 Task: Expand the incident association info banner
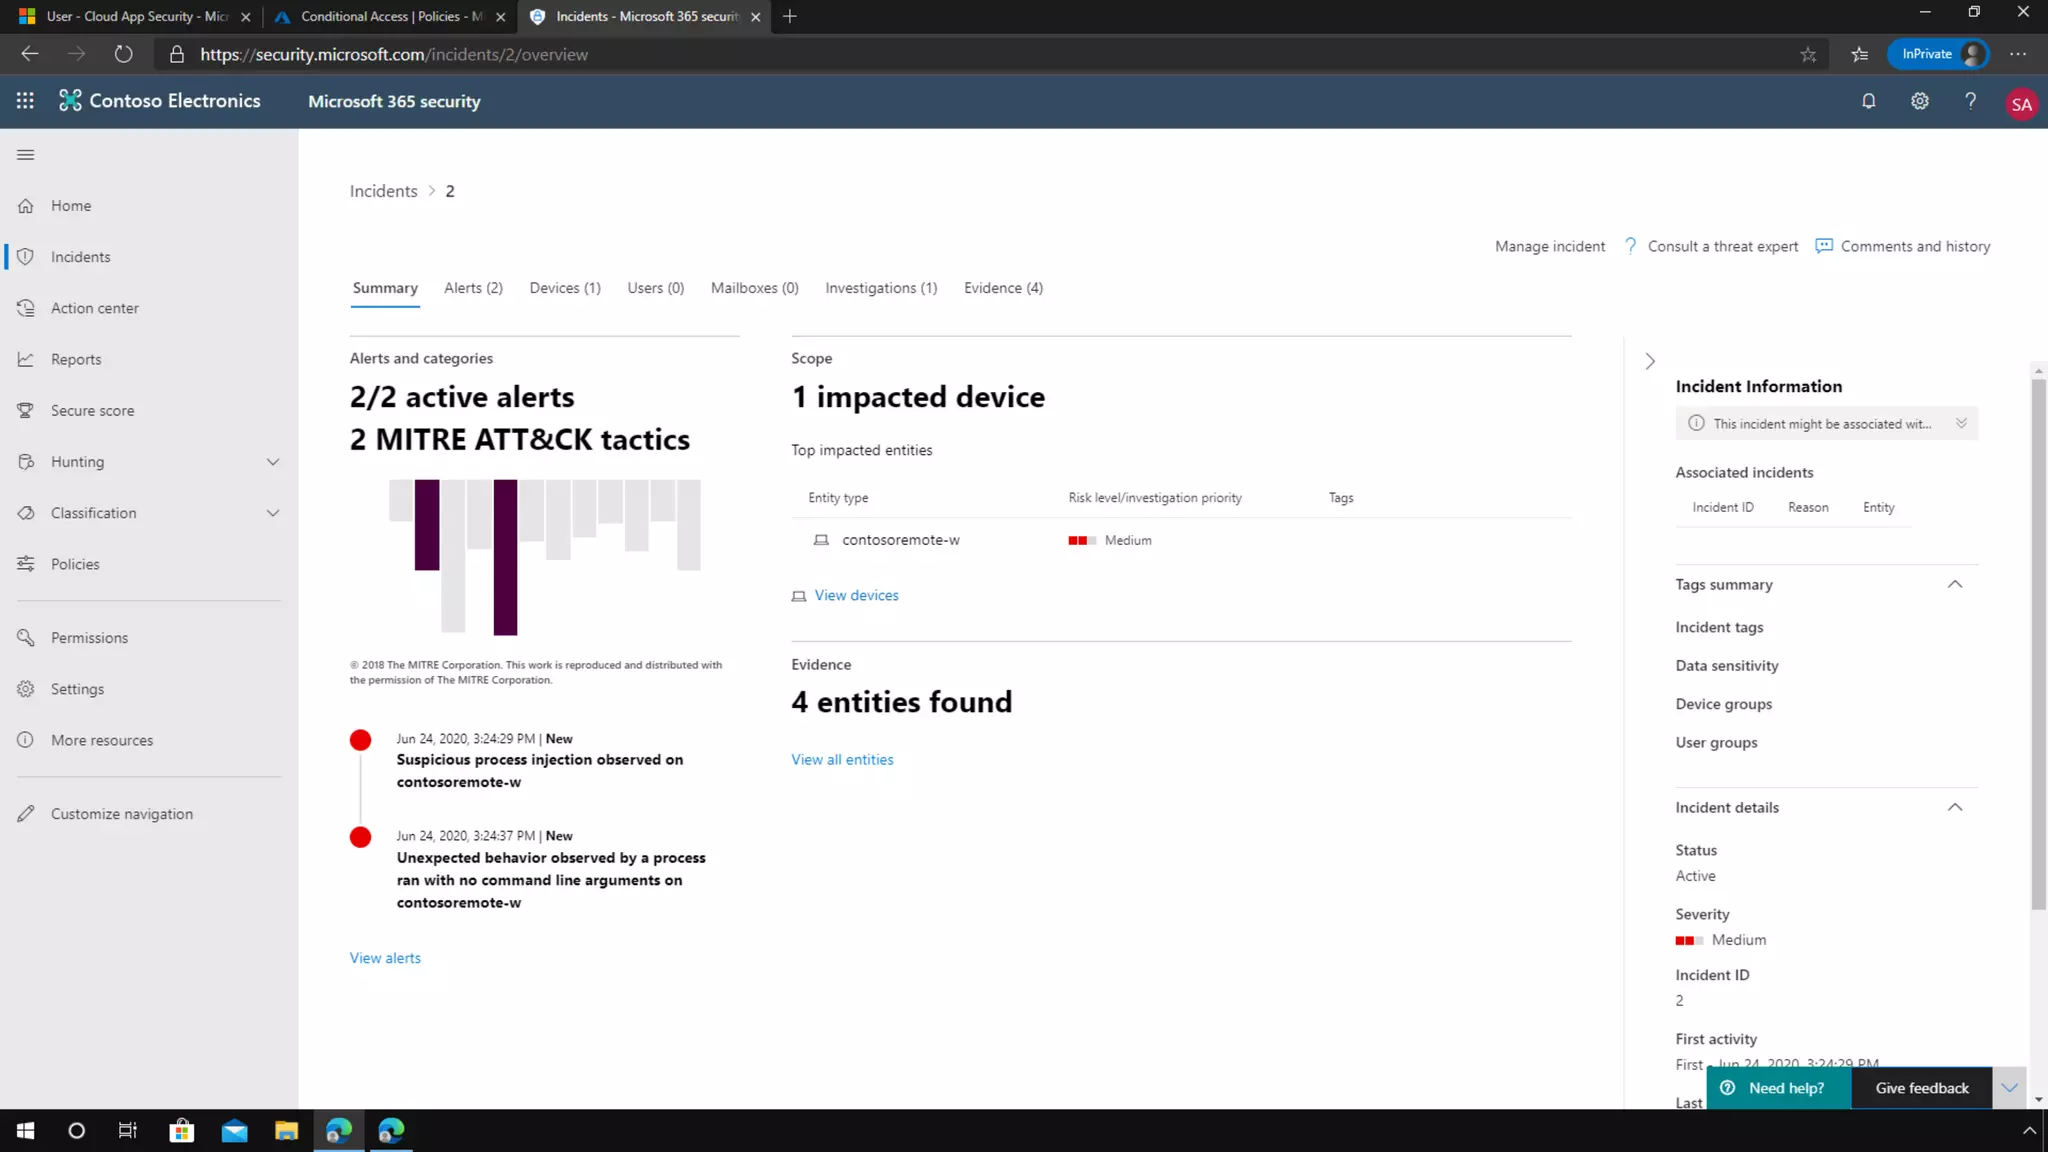click(x=1961, y=423)
